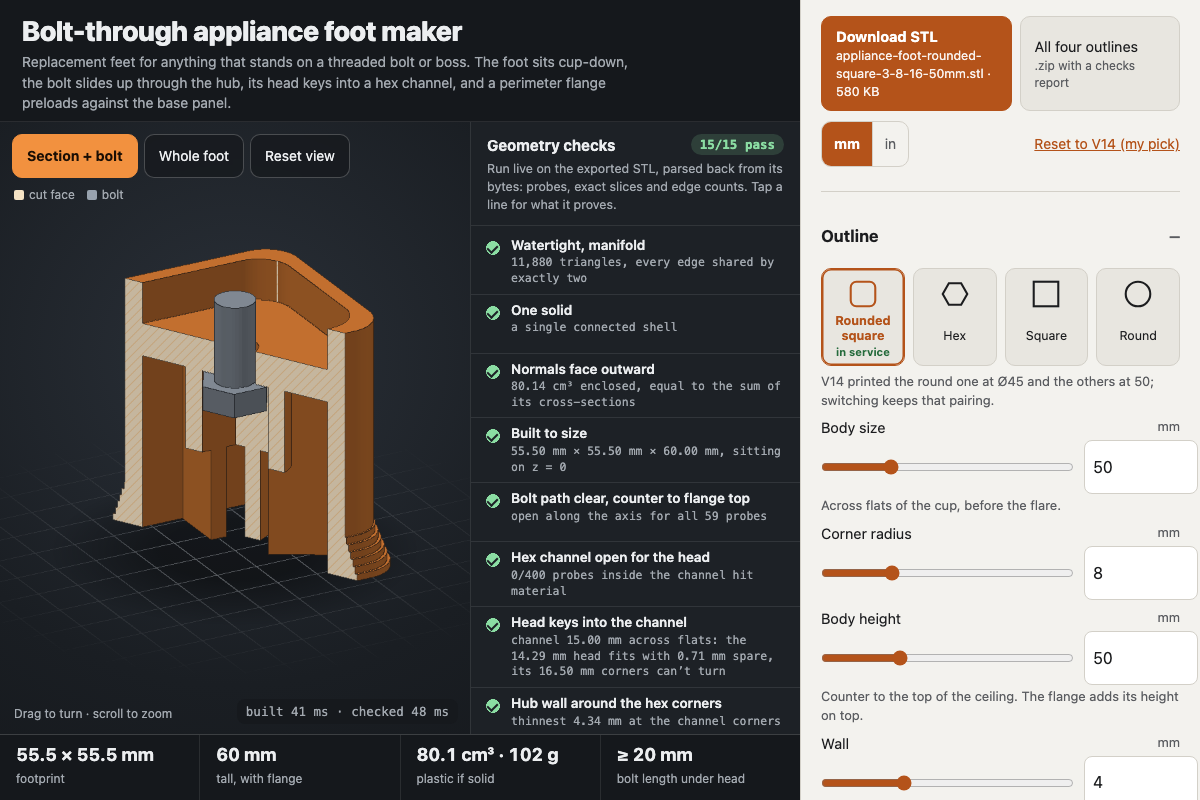Select the Rounded square outline
Viewport: 1200px width, 800px height.
[x=863, y=317]
